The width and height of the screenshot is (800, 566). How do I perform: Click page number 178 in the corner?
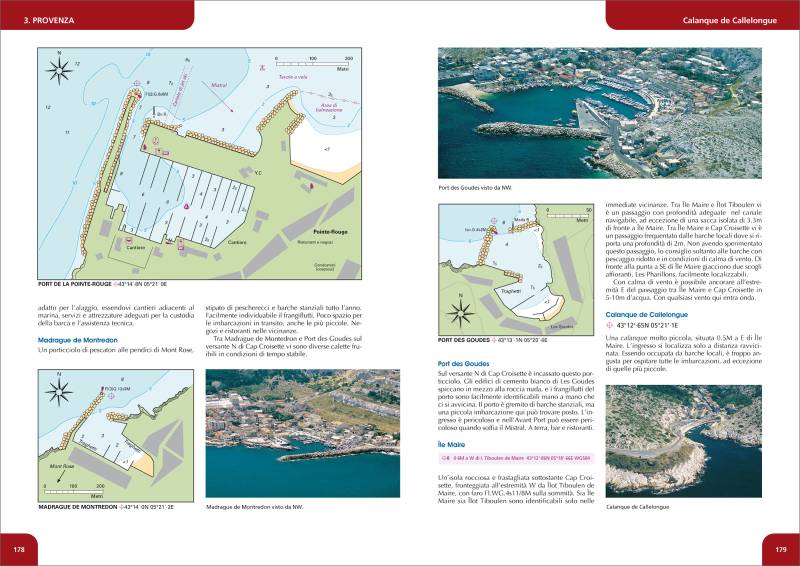point(19,549)
